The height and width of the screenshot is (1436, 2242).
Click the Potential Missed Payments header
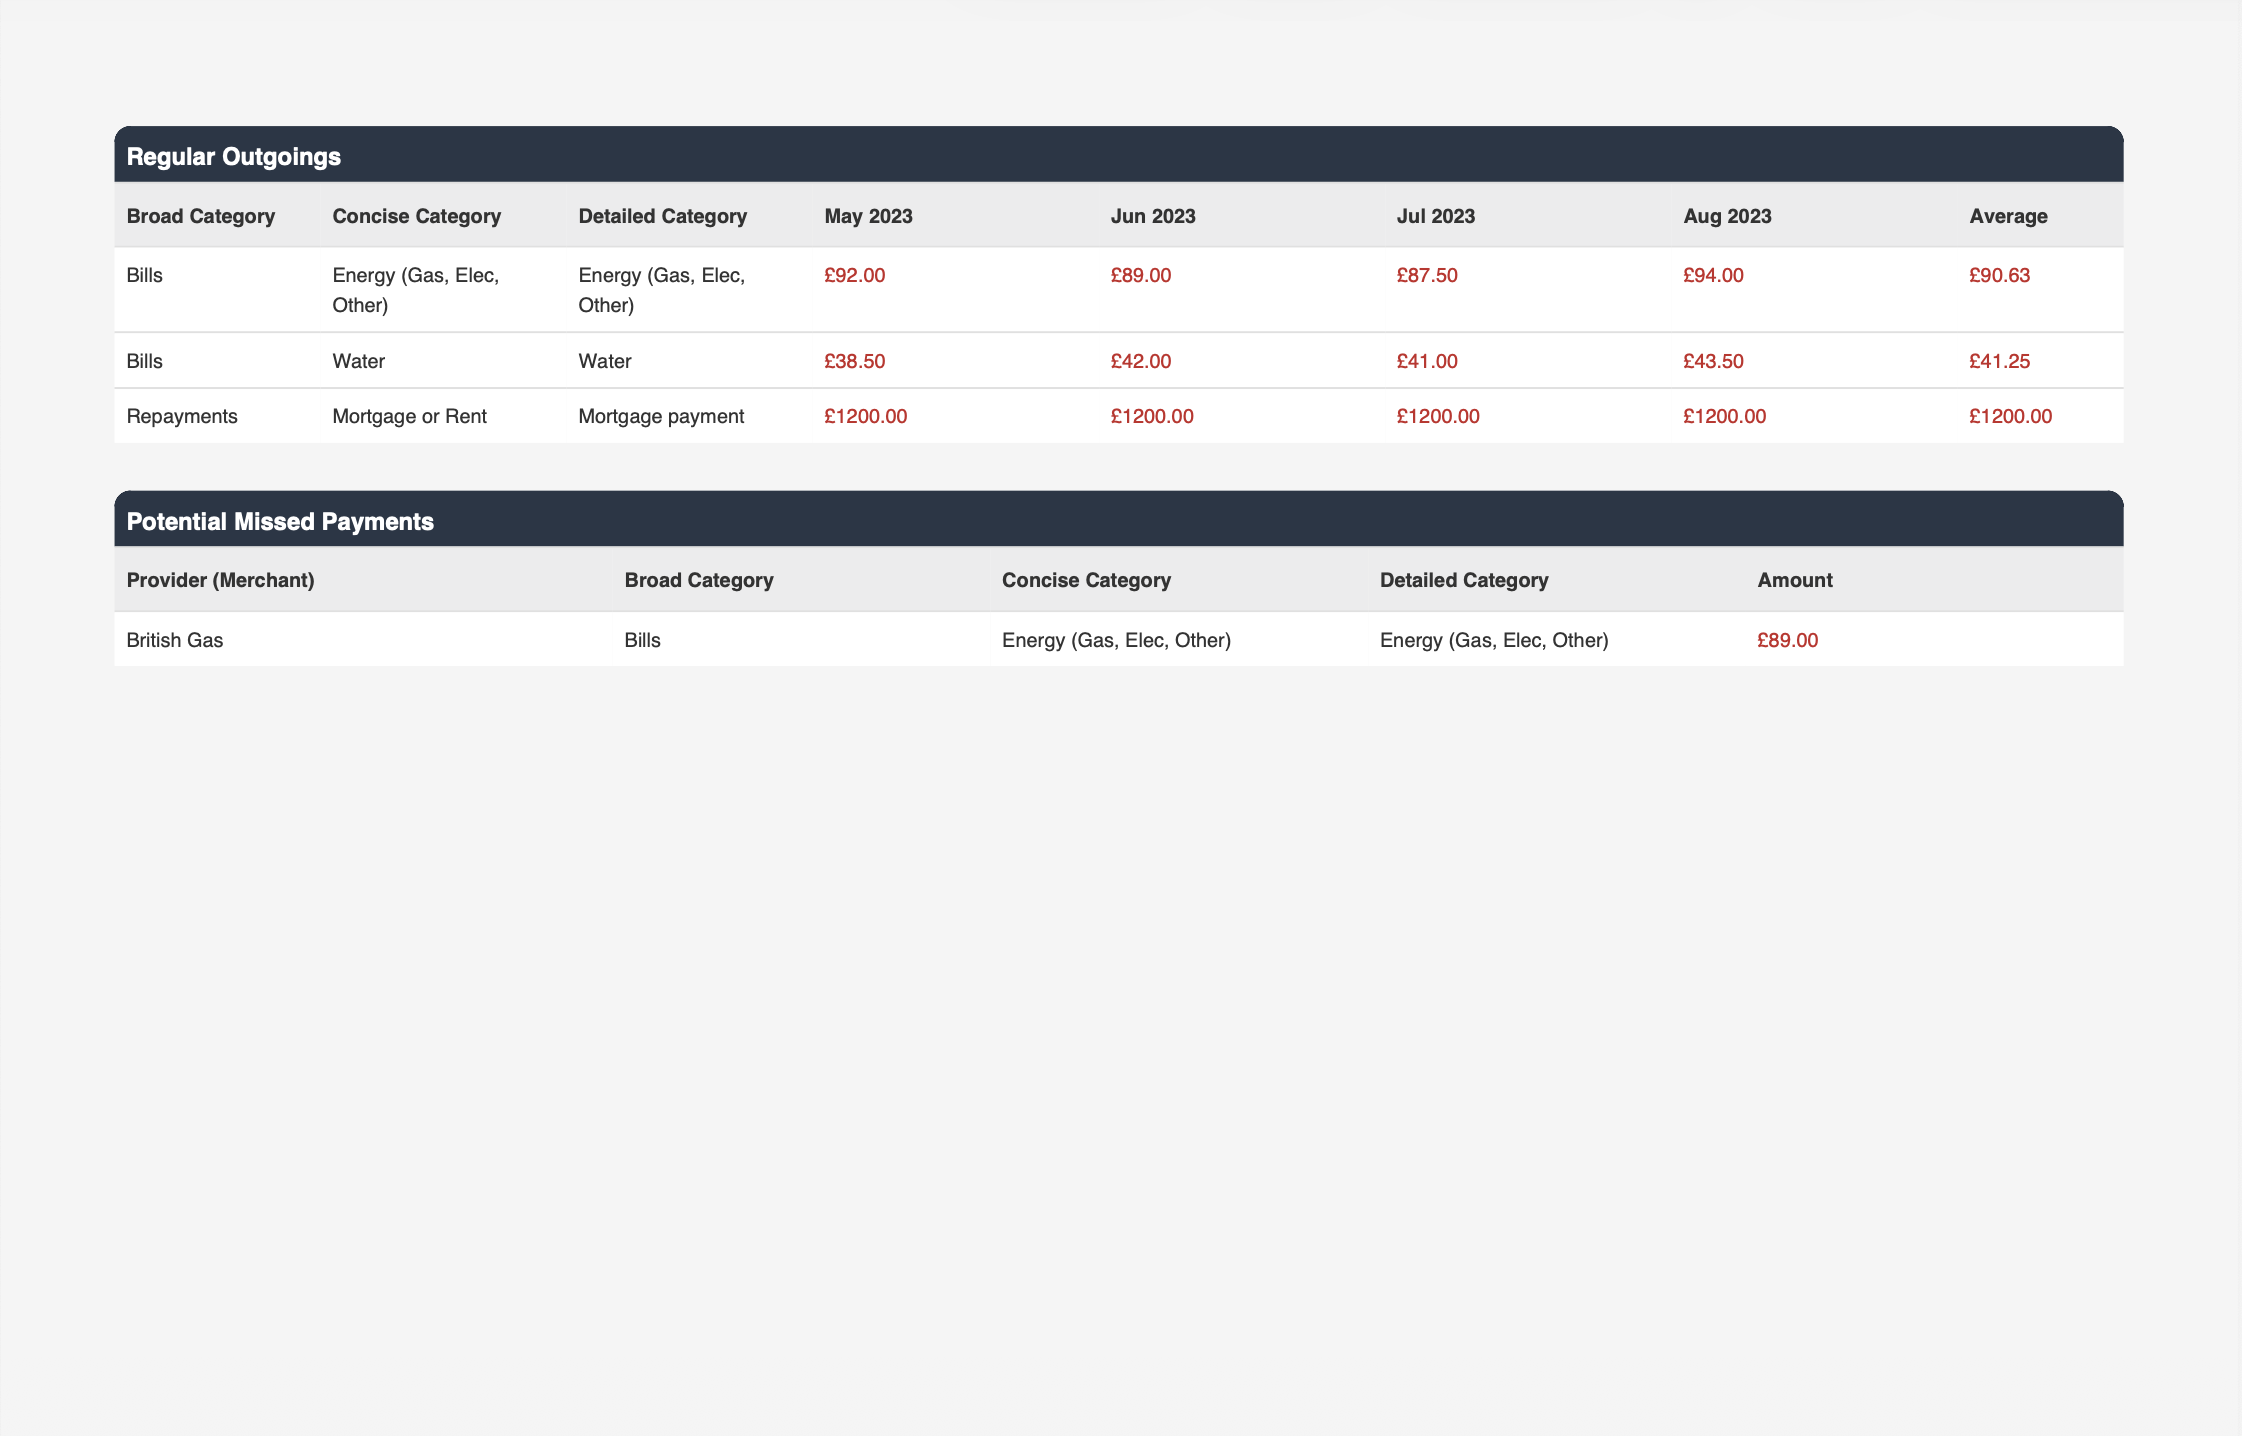280,521
